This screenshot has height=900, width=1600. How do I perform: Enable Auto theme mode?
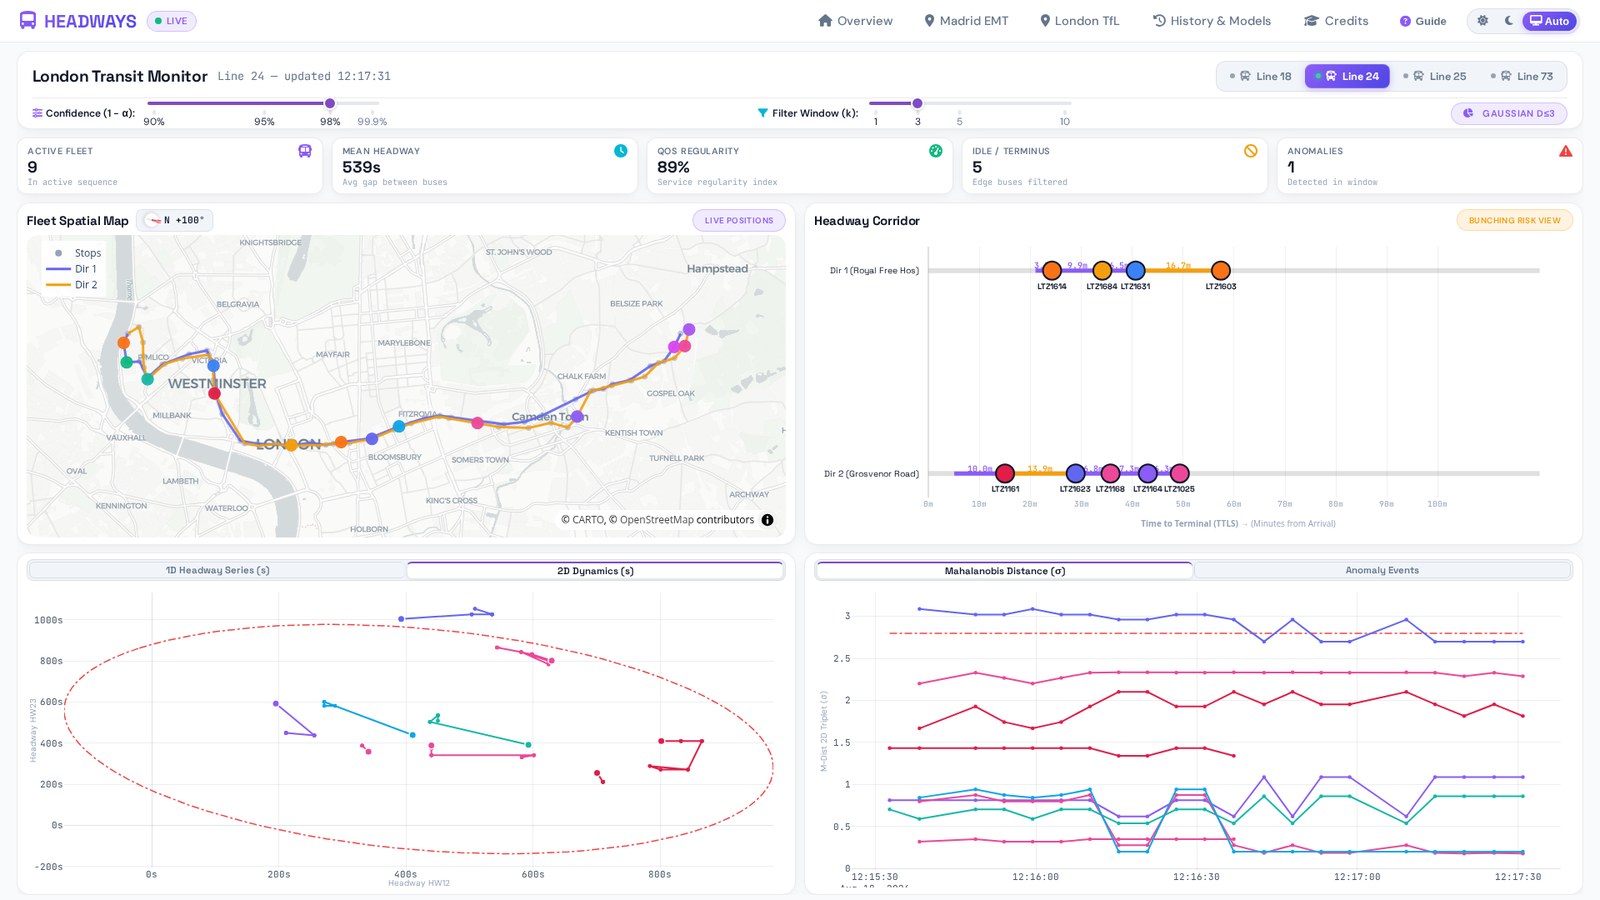click(x=1549, y=21)
